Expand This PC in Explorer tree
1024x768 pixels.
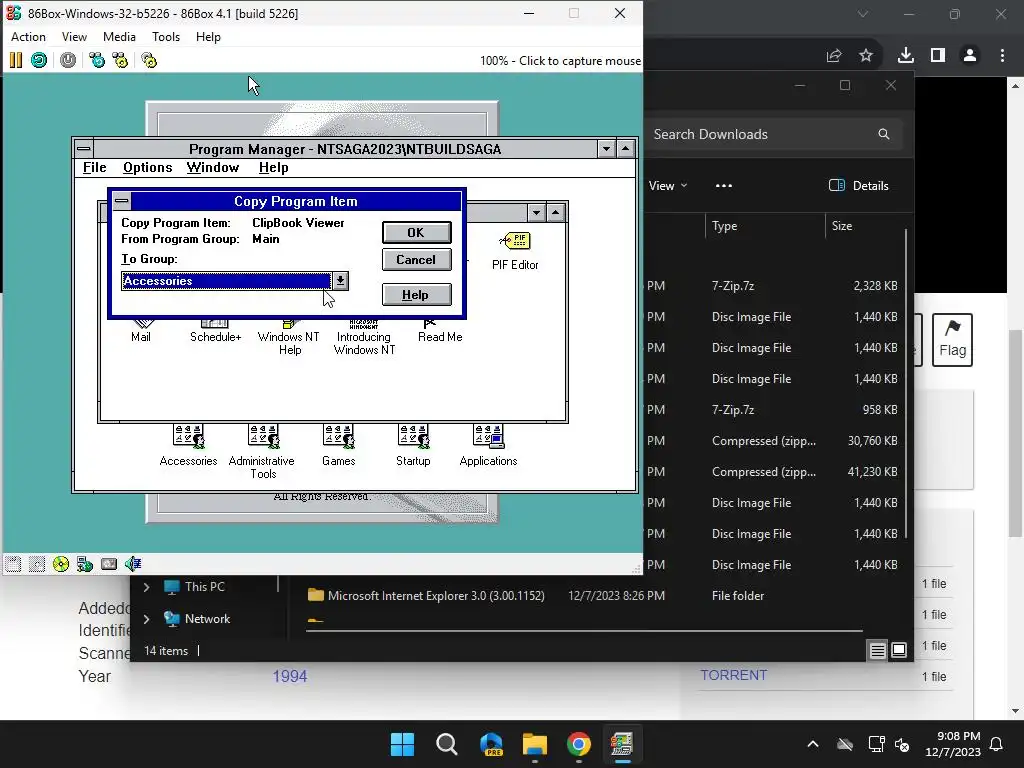(146, 587)
